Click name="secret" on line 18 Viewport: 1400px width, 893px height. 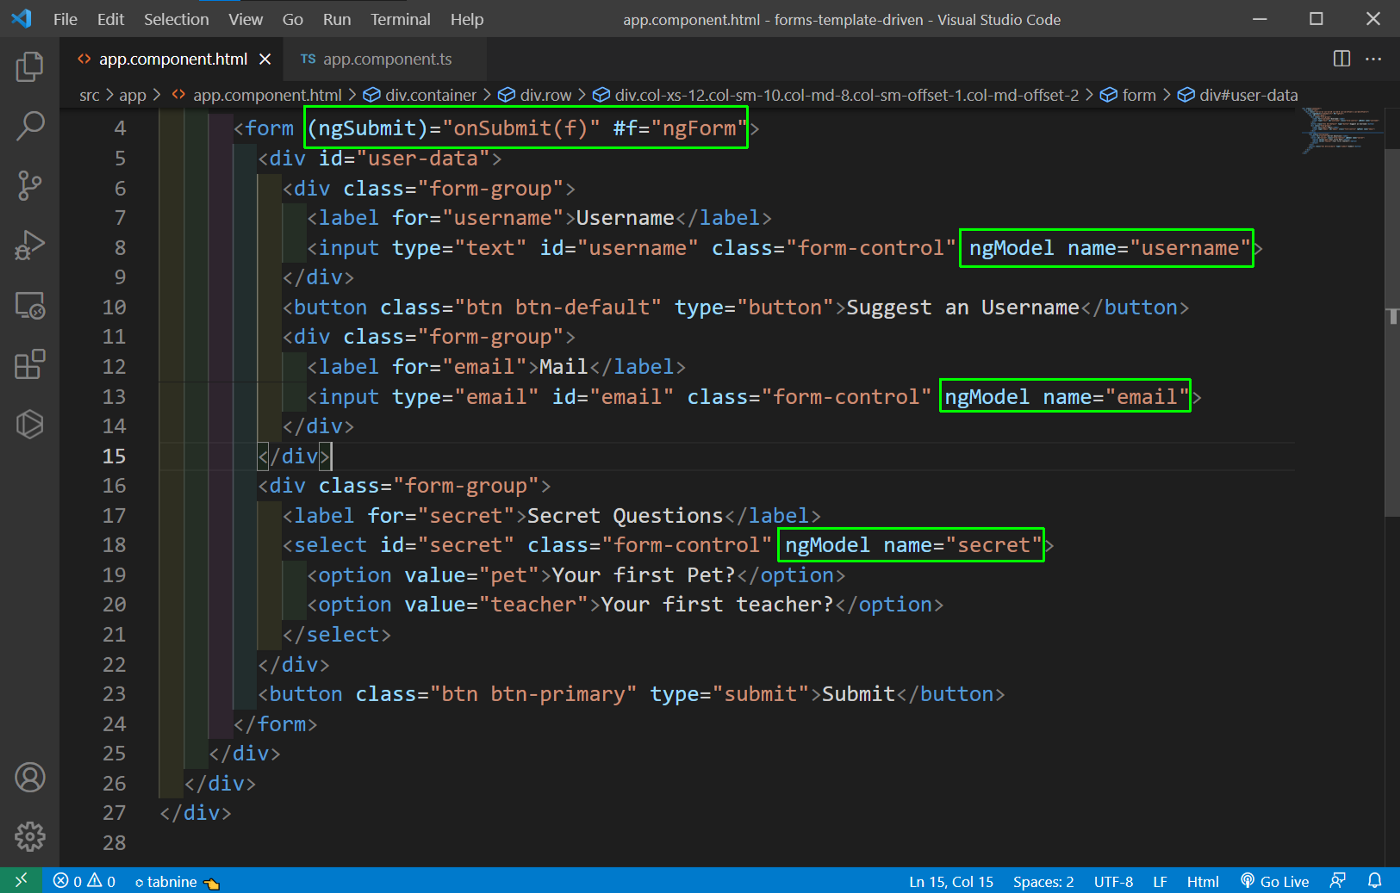pyautogui.click(x=963, y=545)
